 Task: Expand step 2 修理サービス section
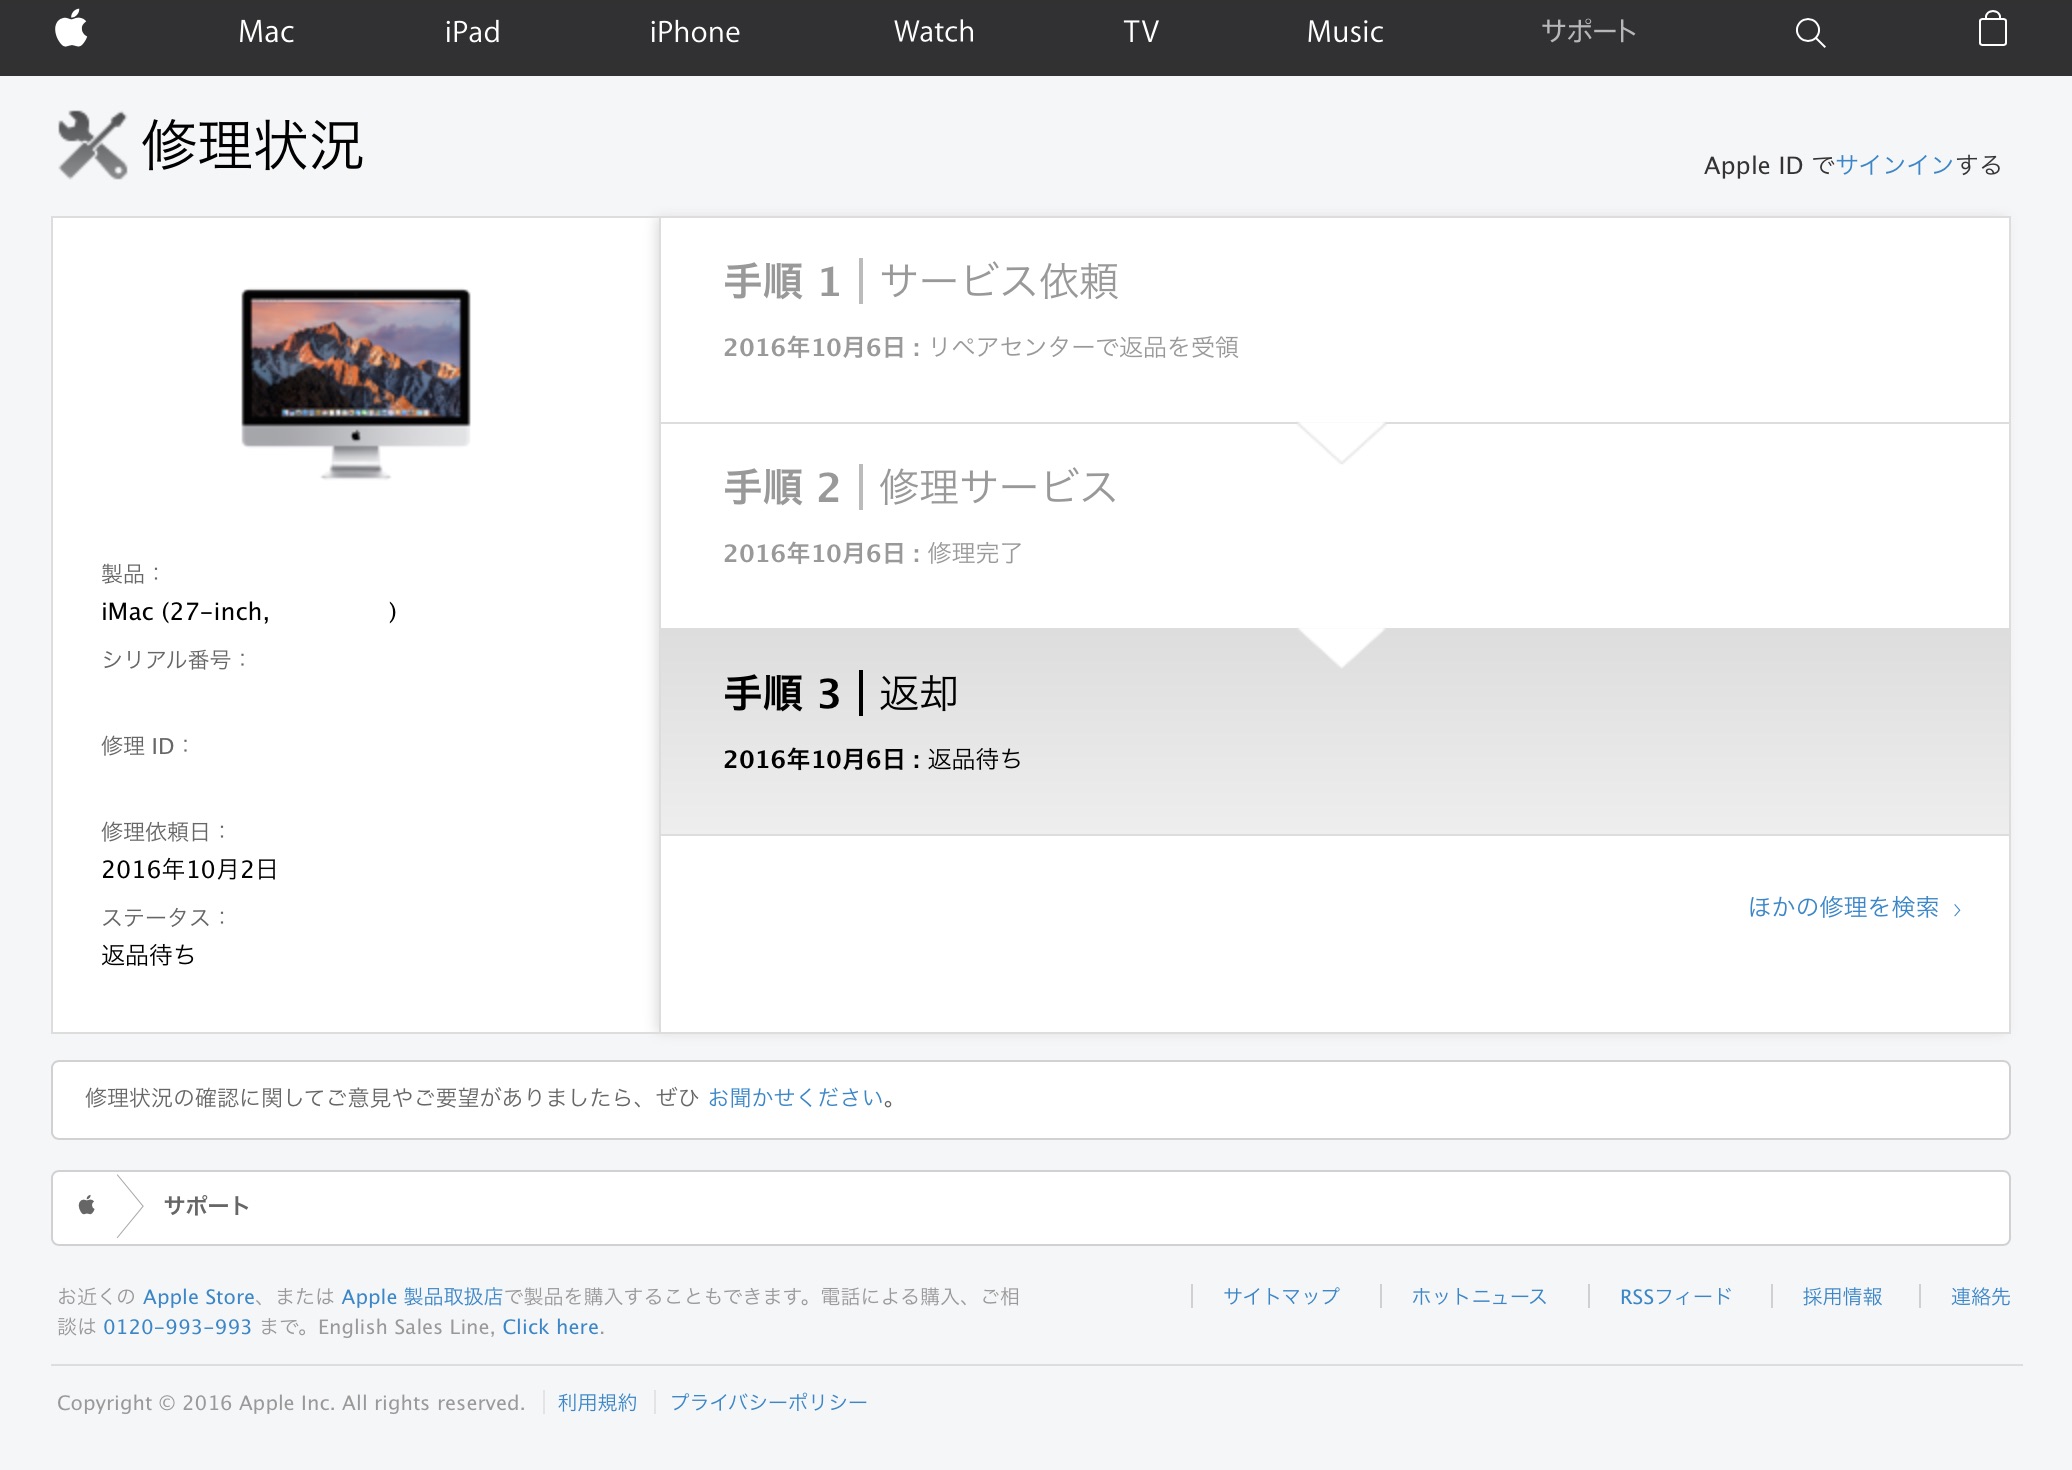[x=918, y=488]
